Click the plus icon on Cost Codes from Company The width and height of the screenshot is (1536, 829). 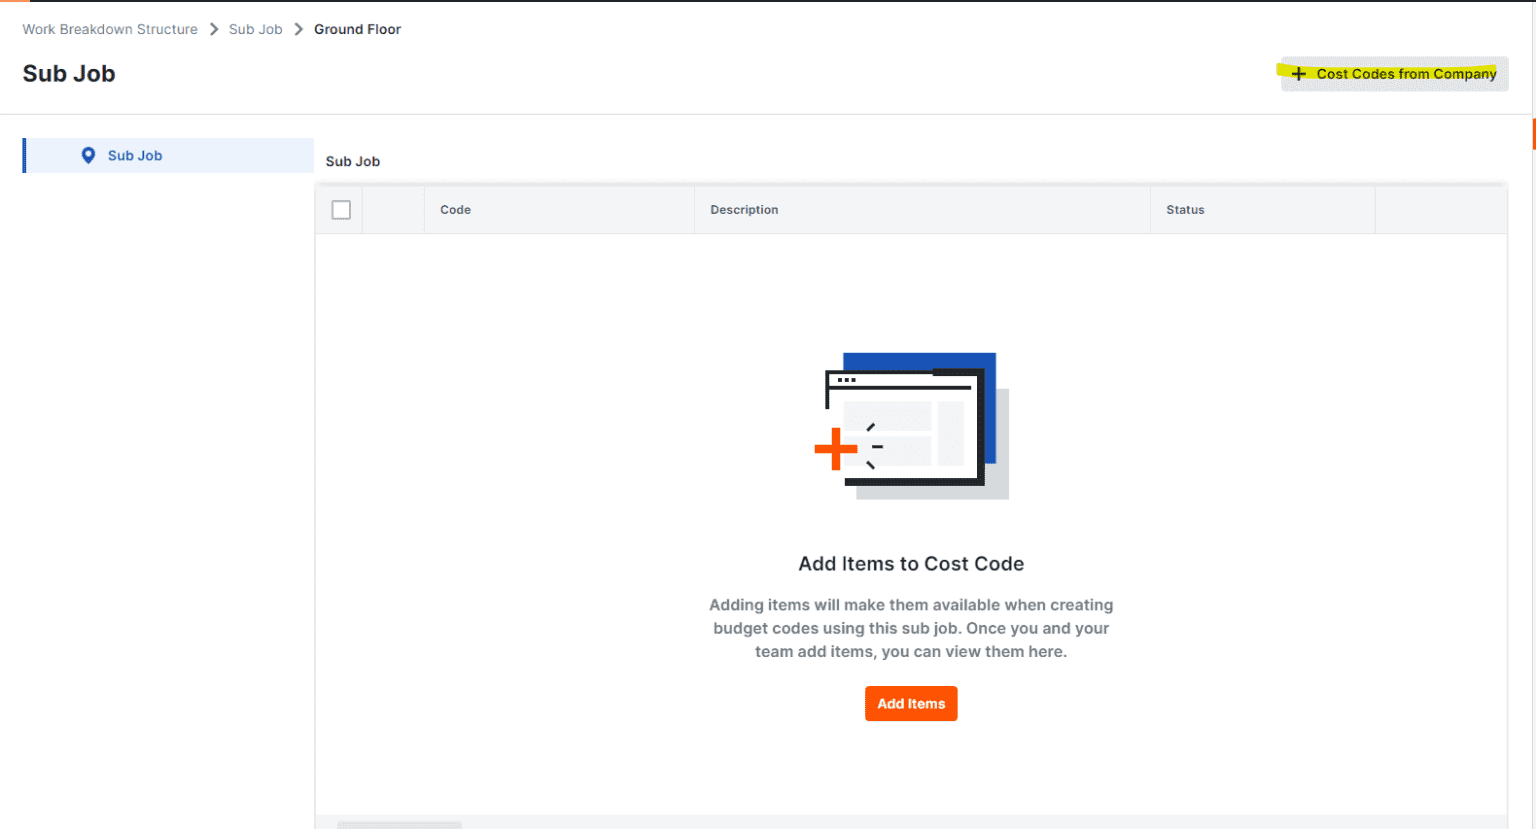tap(1299, 73)
